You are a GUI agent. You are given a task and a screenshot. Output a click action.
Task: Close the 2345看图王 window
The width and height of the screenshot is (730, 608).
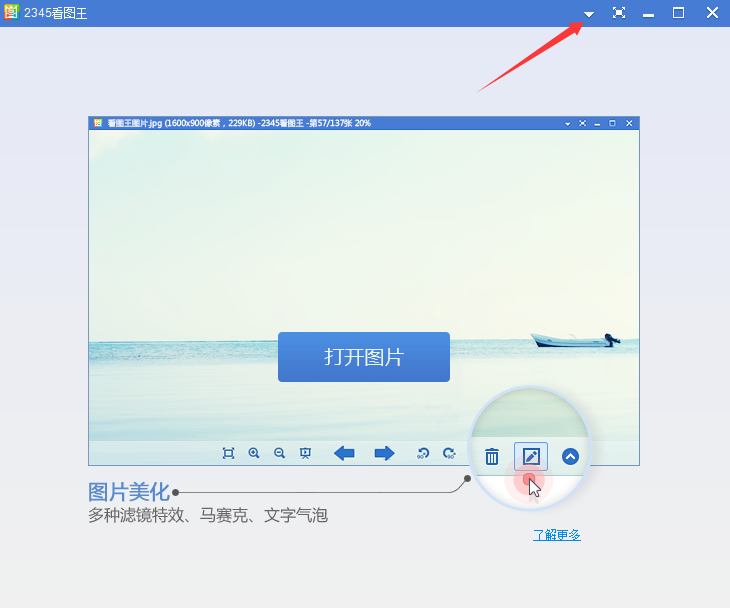pos(712,13)
